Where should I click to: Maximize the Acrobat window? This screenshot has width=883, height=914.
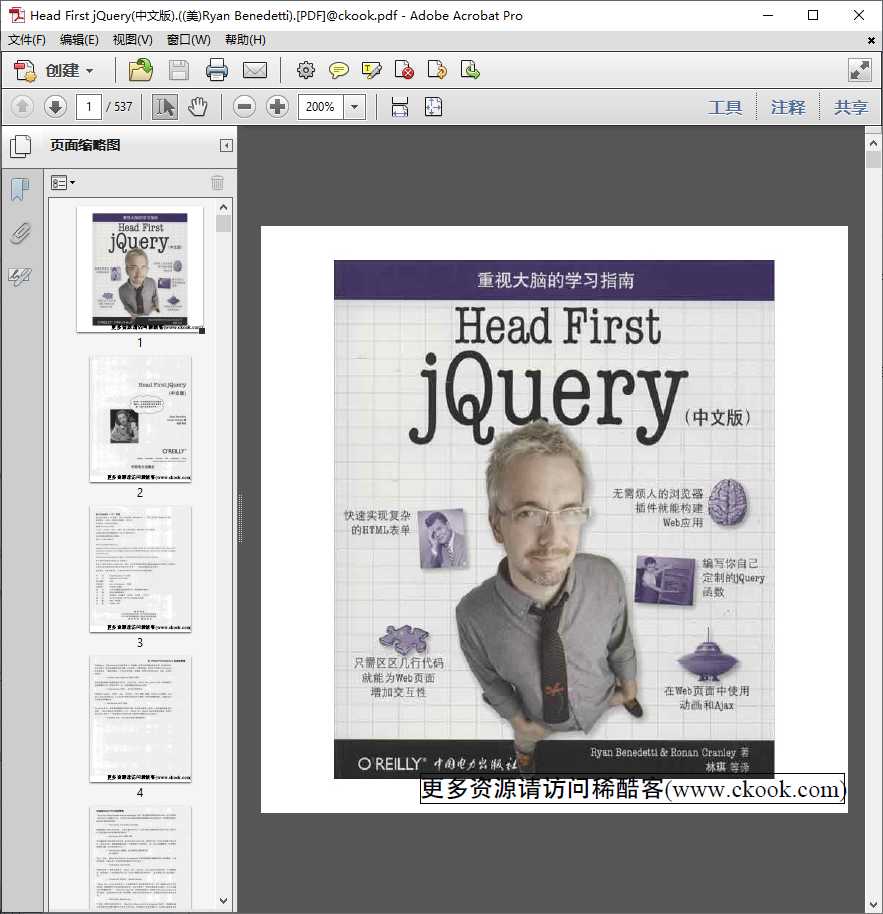pyautogui.click(x=813, y=15)
